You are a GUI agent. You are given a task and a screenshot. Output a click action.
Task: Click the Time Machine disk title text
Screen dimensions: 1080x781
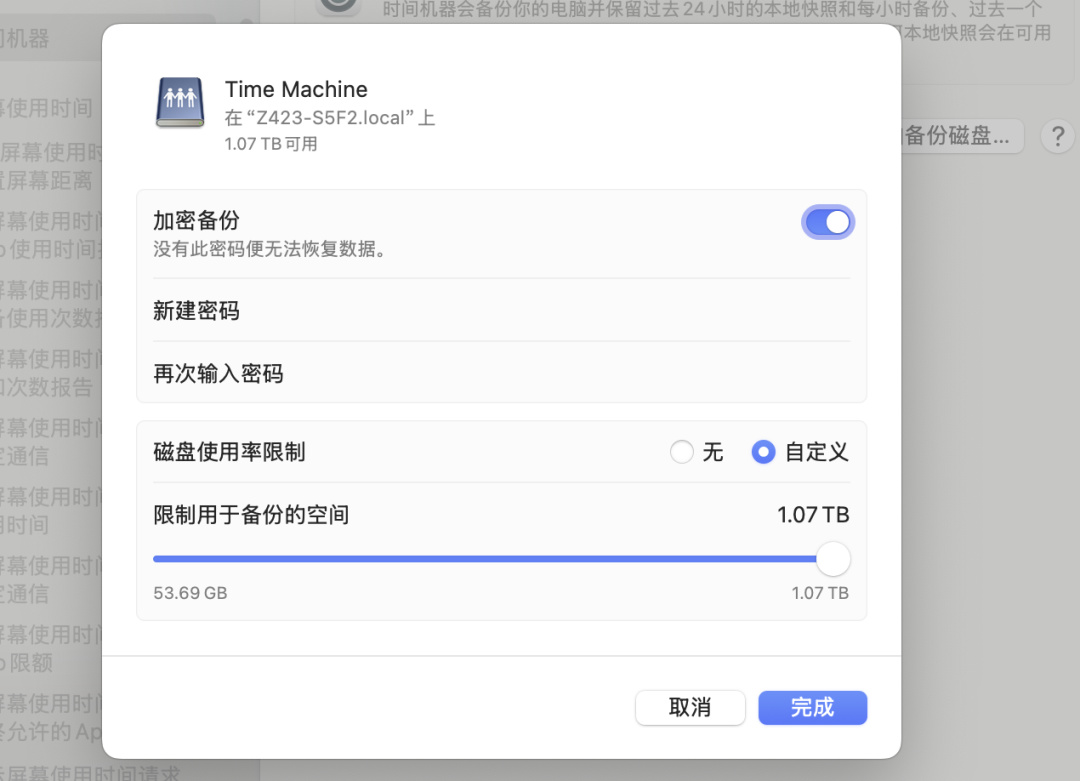(x=296, y=90)
